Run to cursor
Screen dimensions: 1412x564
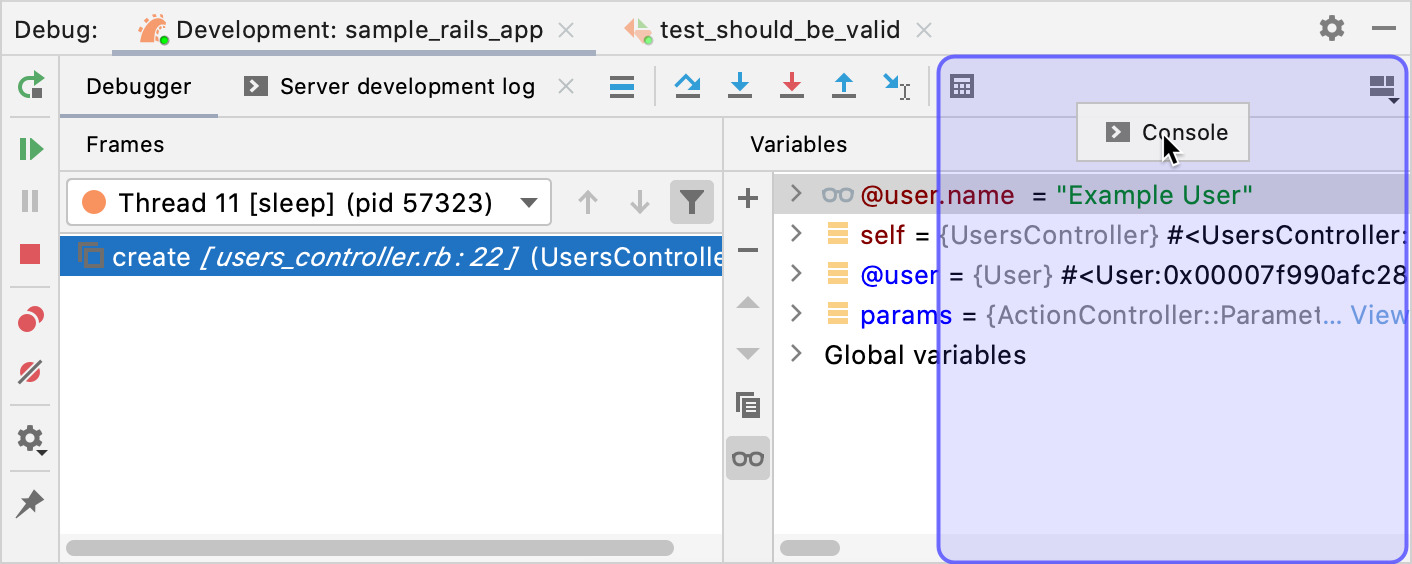[x=896, y=87]
